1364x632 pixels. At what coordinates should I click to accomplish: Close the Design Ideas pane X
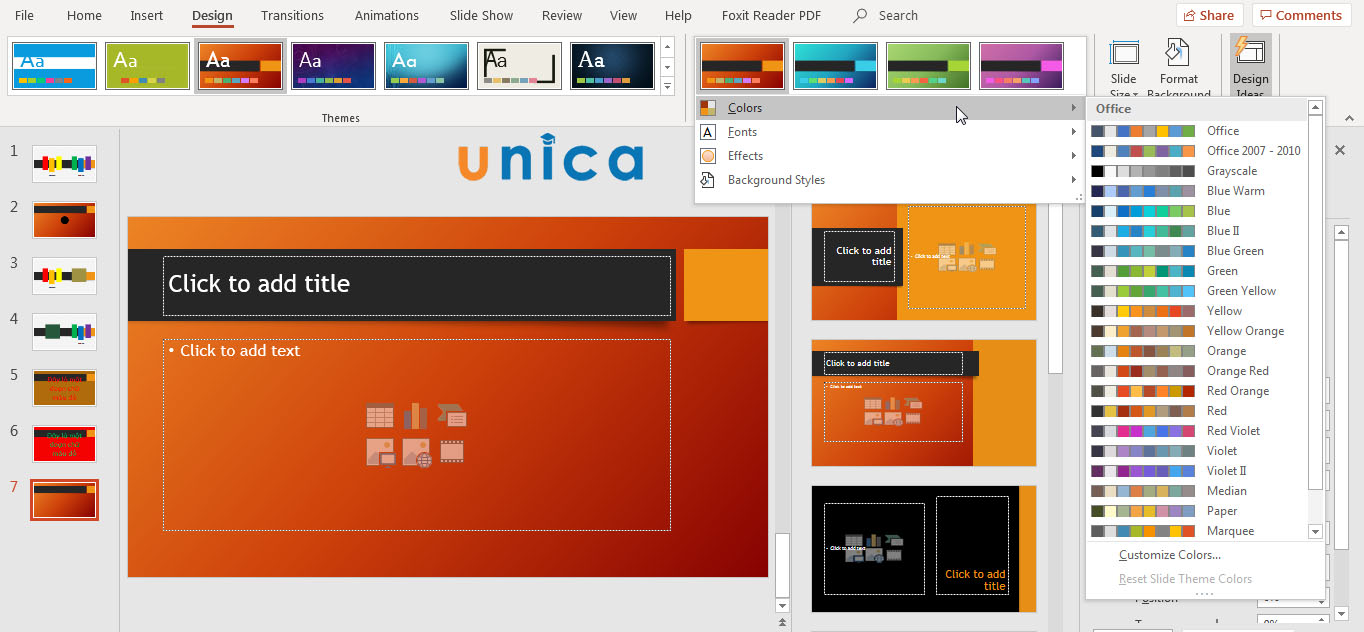click(1340, 150)
